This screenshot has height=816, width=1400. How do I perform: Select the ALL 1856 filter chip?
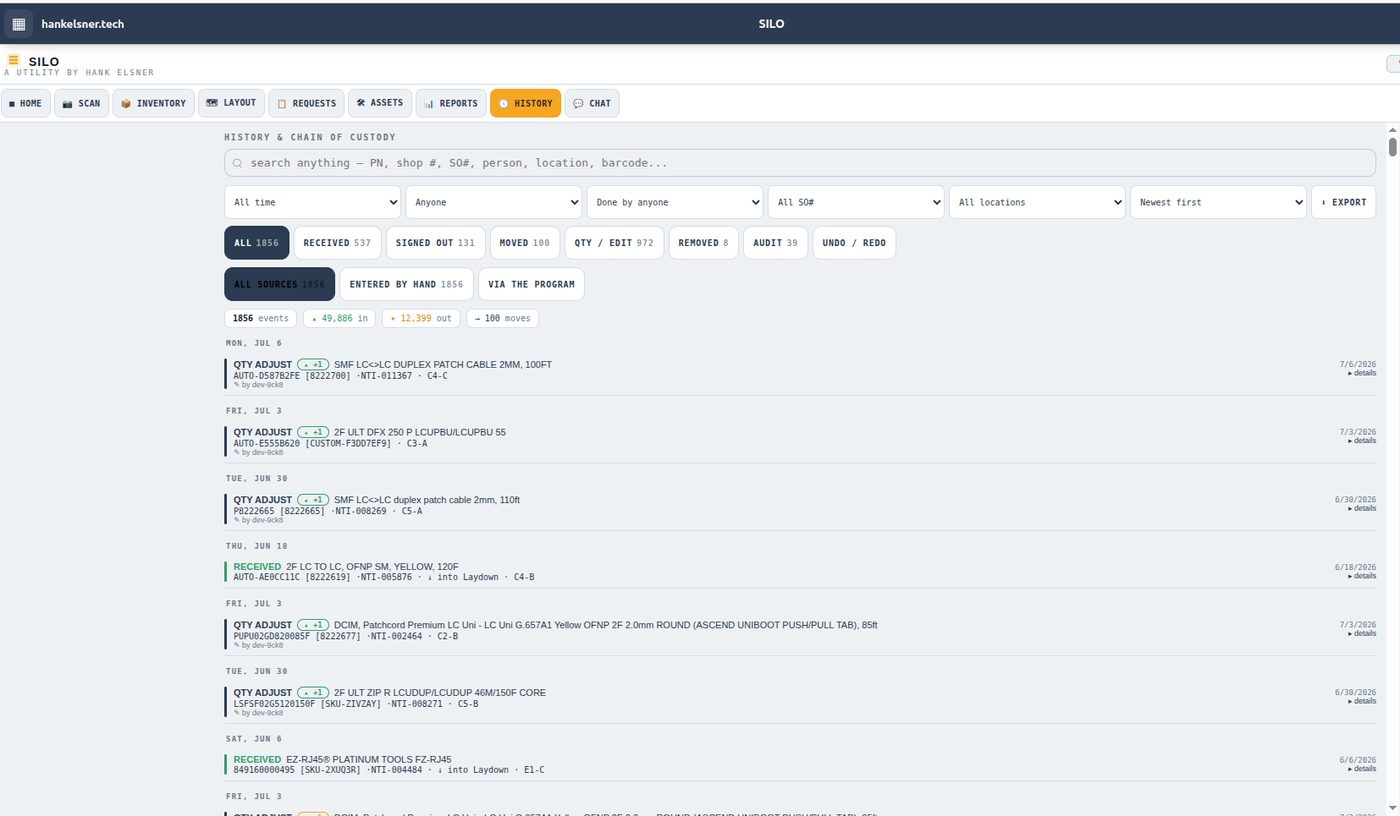[257, 243]
